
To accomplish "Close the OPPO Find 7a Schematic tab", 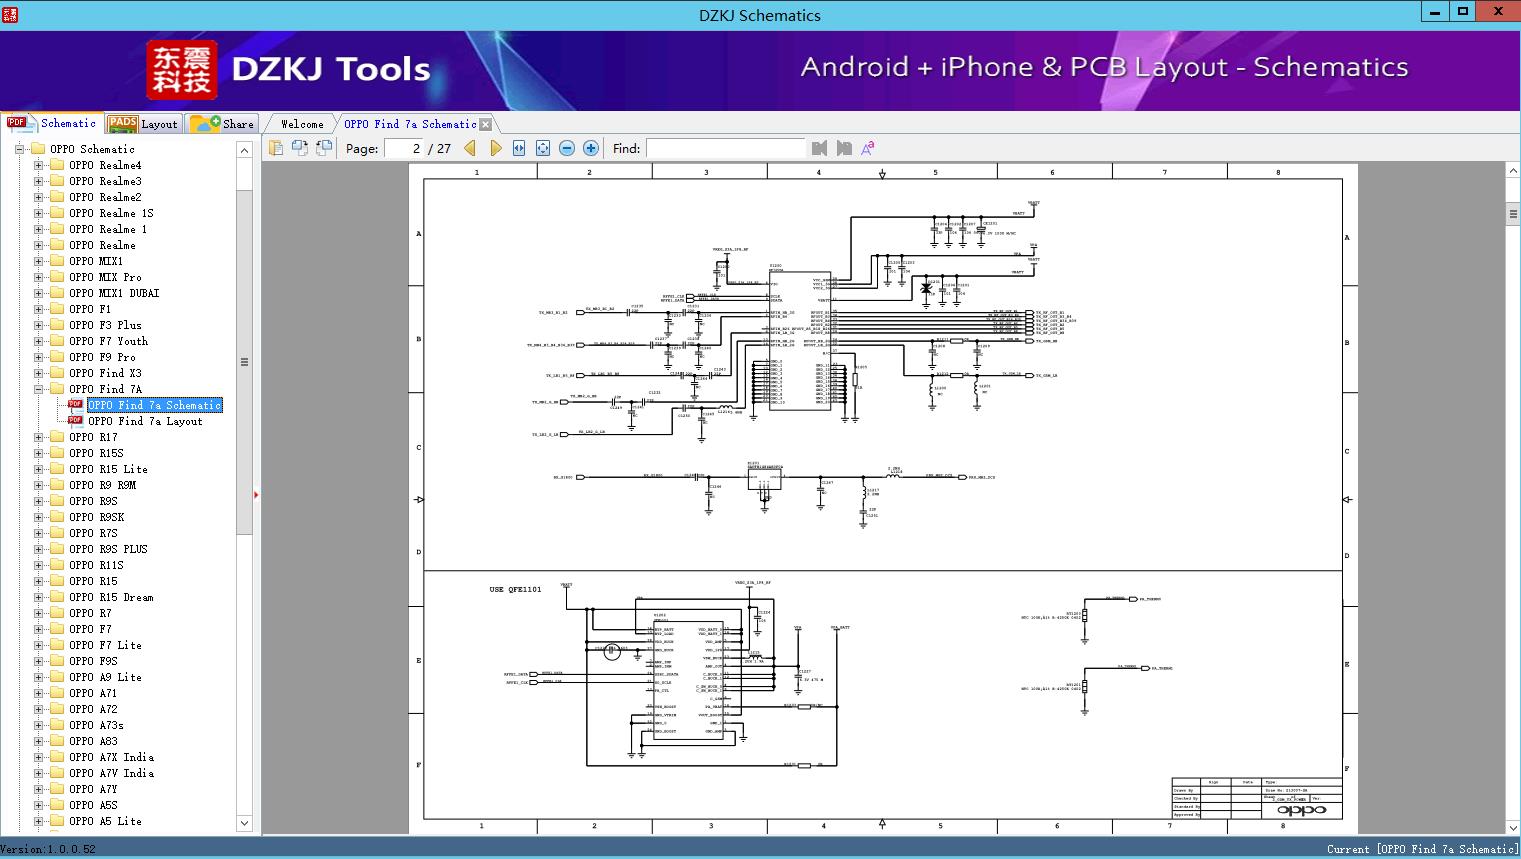I will 486,124.
